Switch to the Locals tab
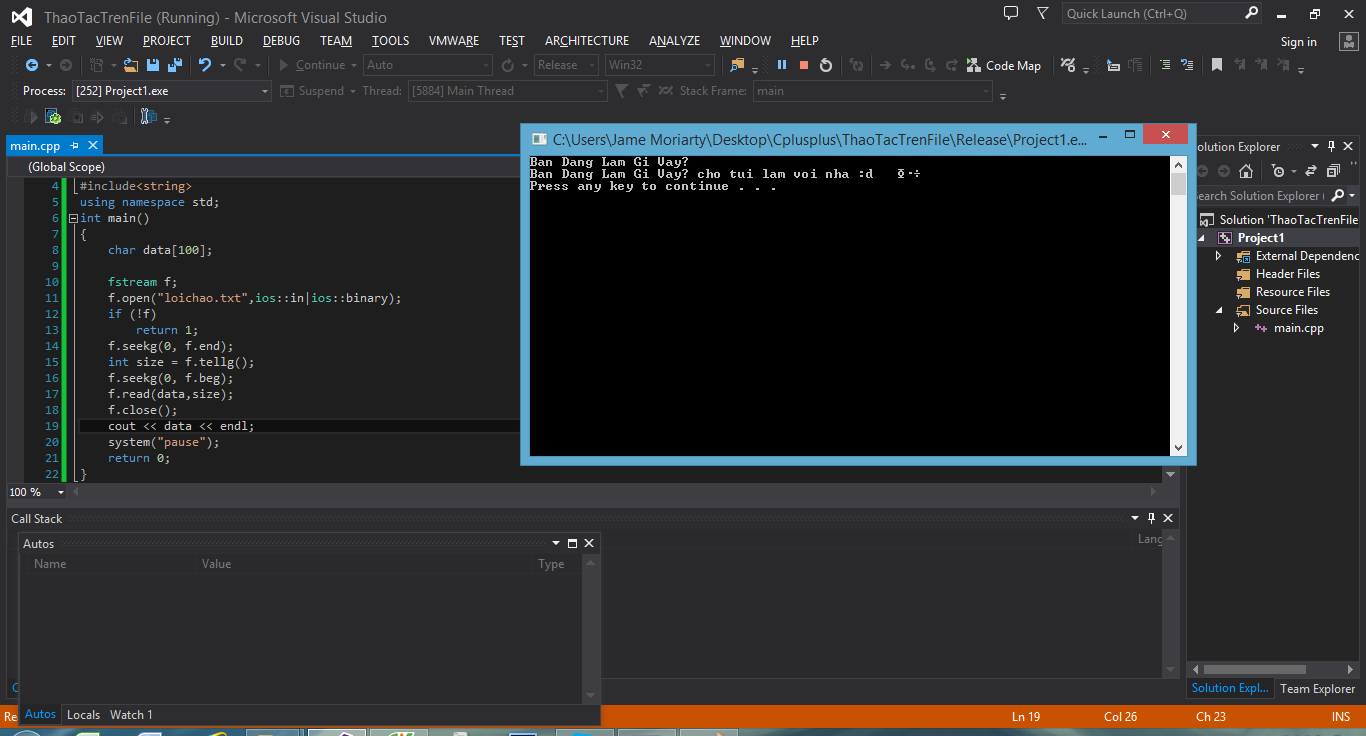Screen dimensions: 1366x736 [x=83, y=714]
